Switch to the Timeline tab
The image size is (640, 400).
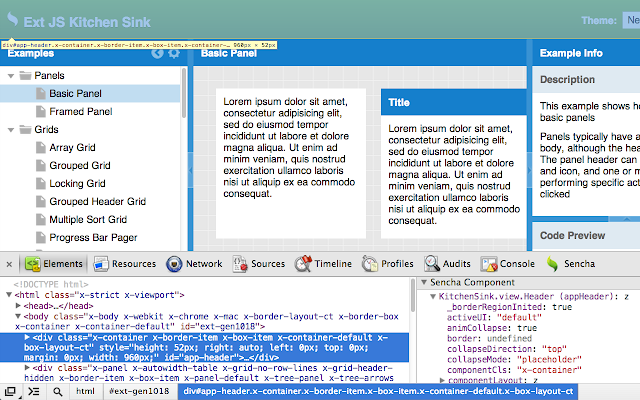pos(323,264)
